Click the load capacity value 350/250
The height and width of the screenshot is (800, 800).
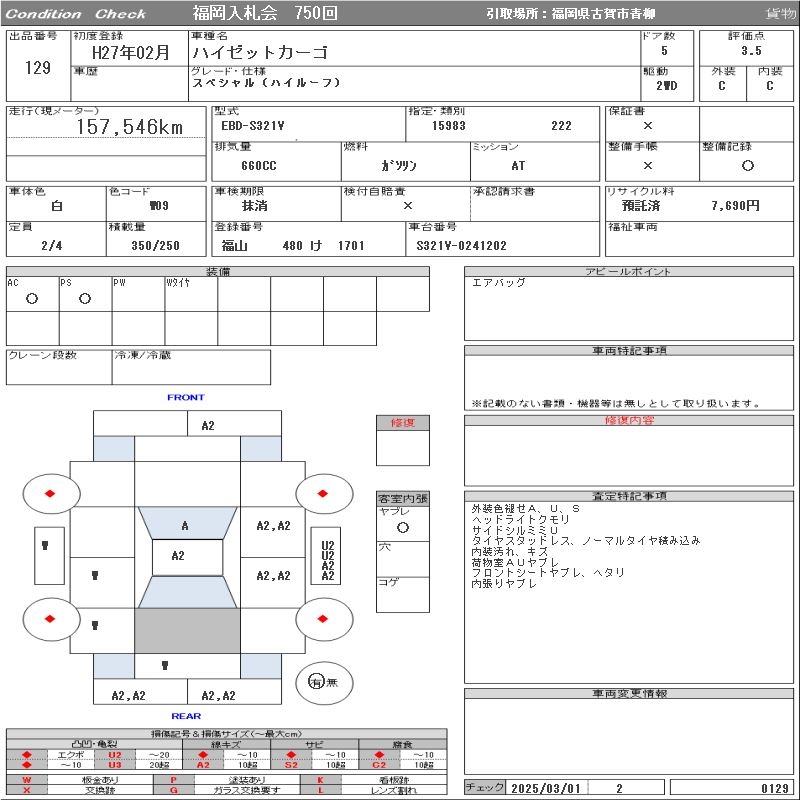[156, 245]
